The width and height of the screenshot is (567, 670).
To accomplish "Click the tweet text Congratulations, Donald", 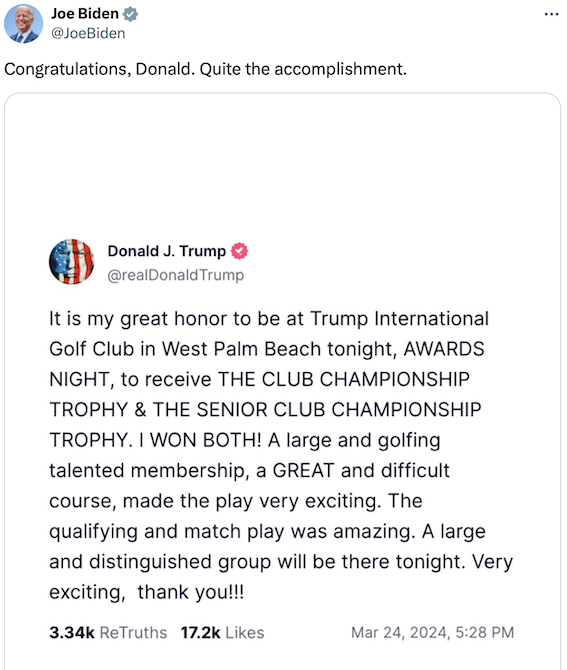I will (x=100, y=69).
